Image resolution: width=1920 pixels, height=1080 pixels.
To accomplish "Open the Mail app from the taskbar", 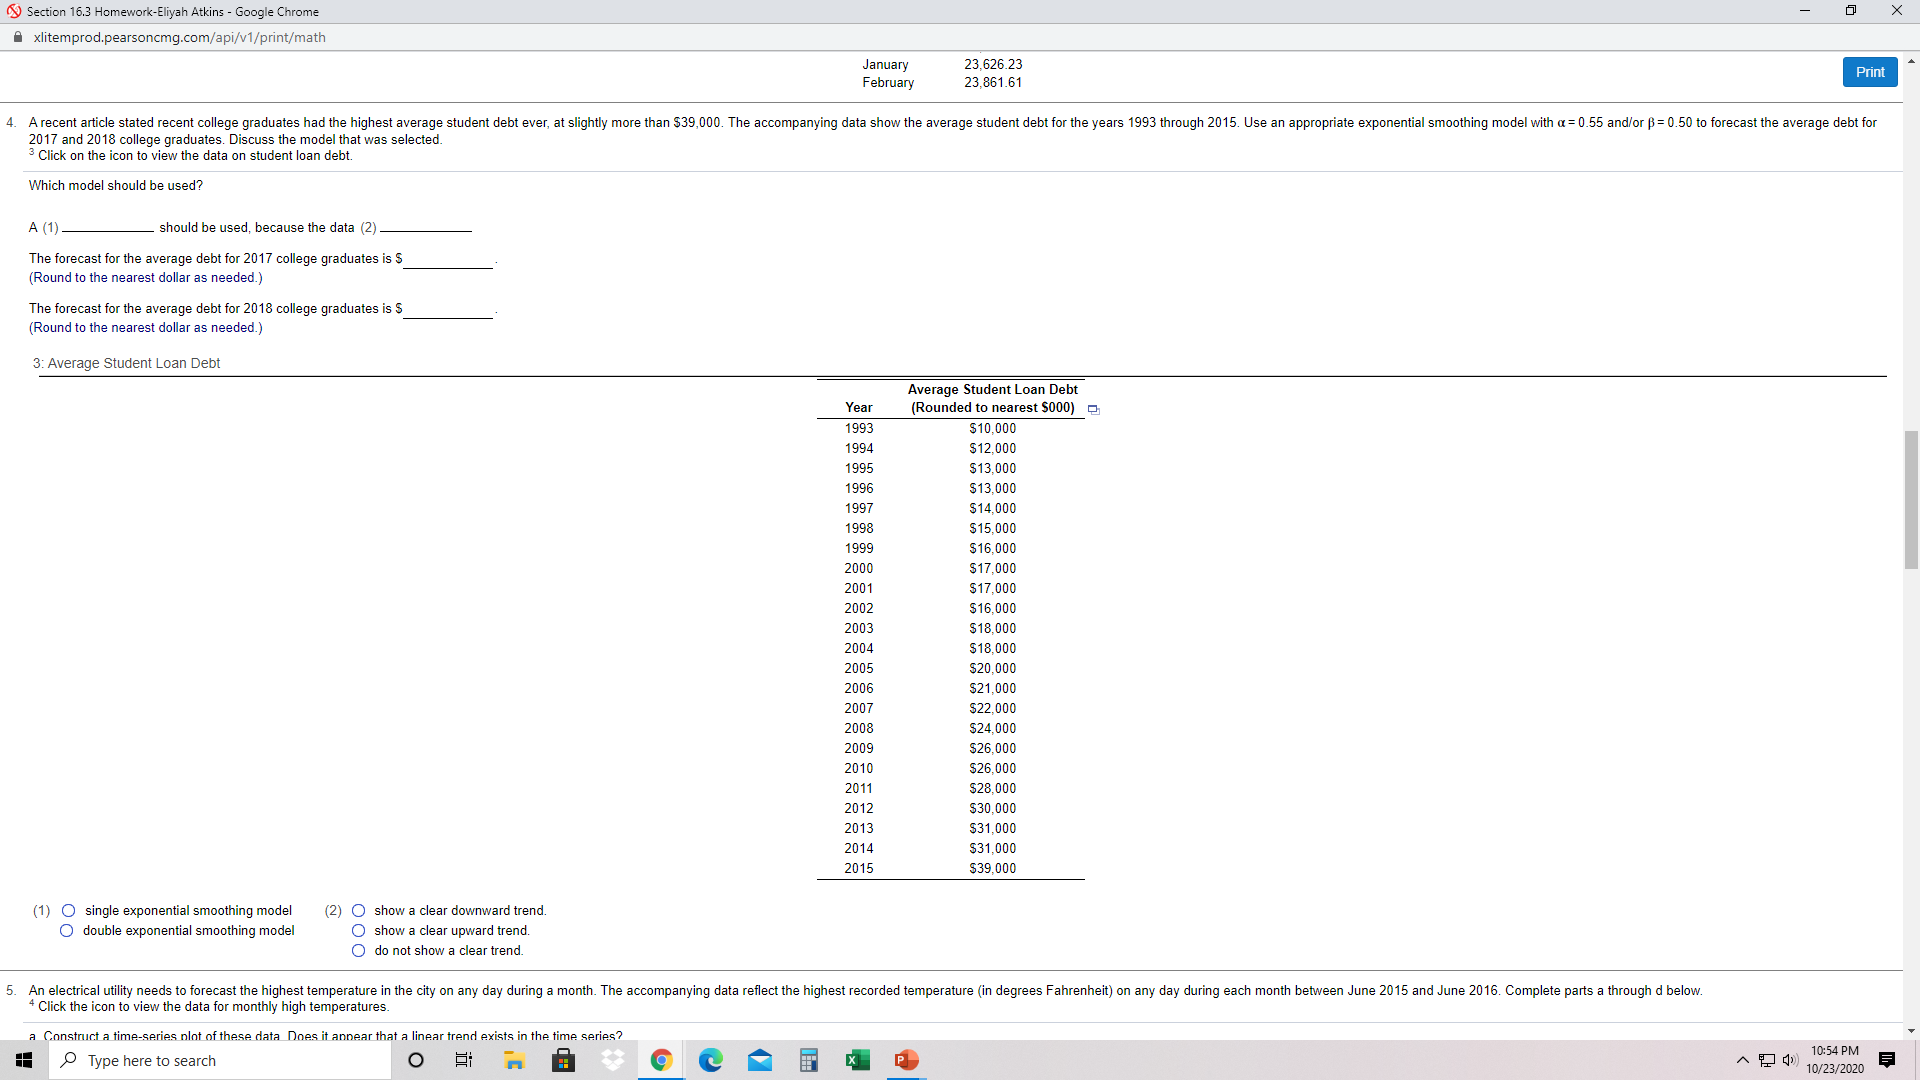I will 760,1060.
